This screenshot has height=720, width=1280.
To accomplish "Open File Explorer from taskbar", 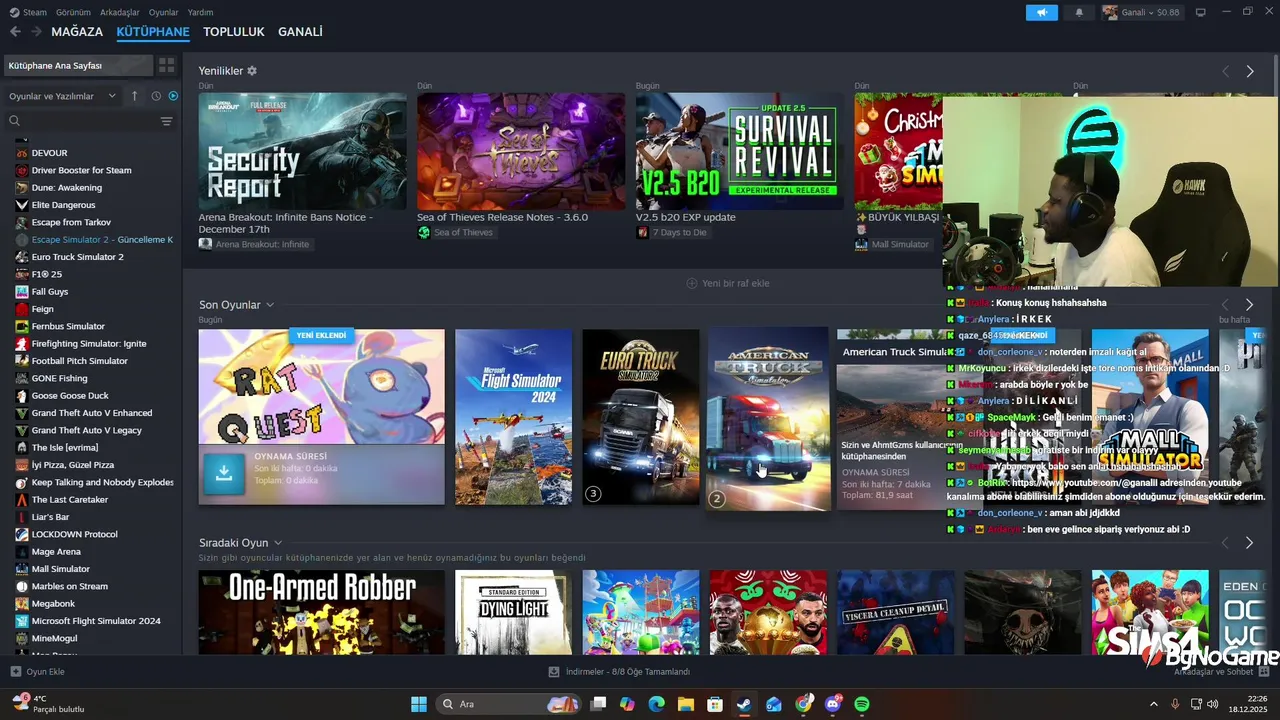I will point(686,704).
